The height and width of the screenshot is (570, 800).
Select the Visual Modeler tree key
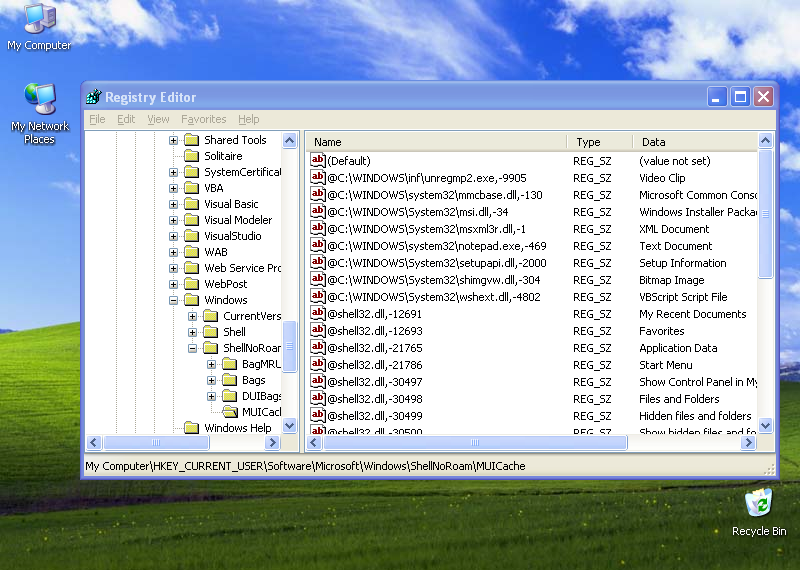pos(238,220)
